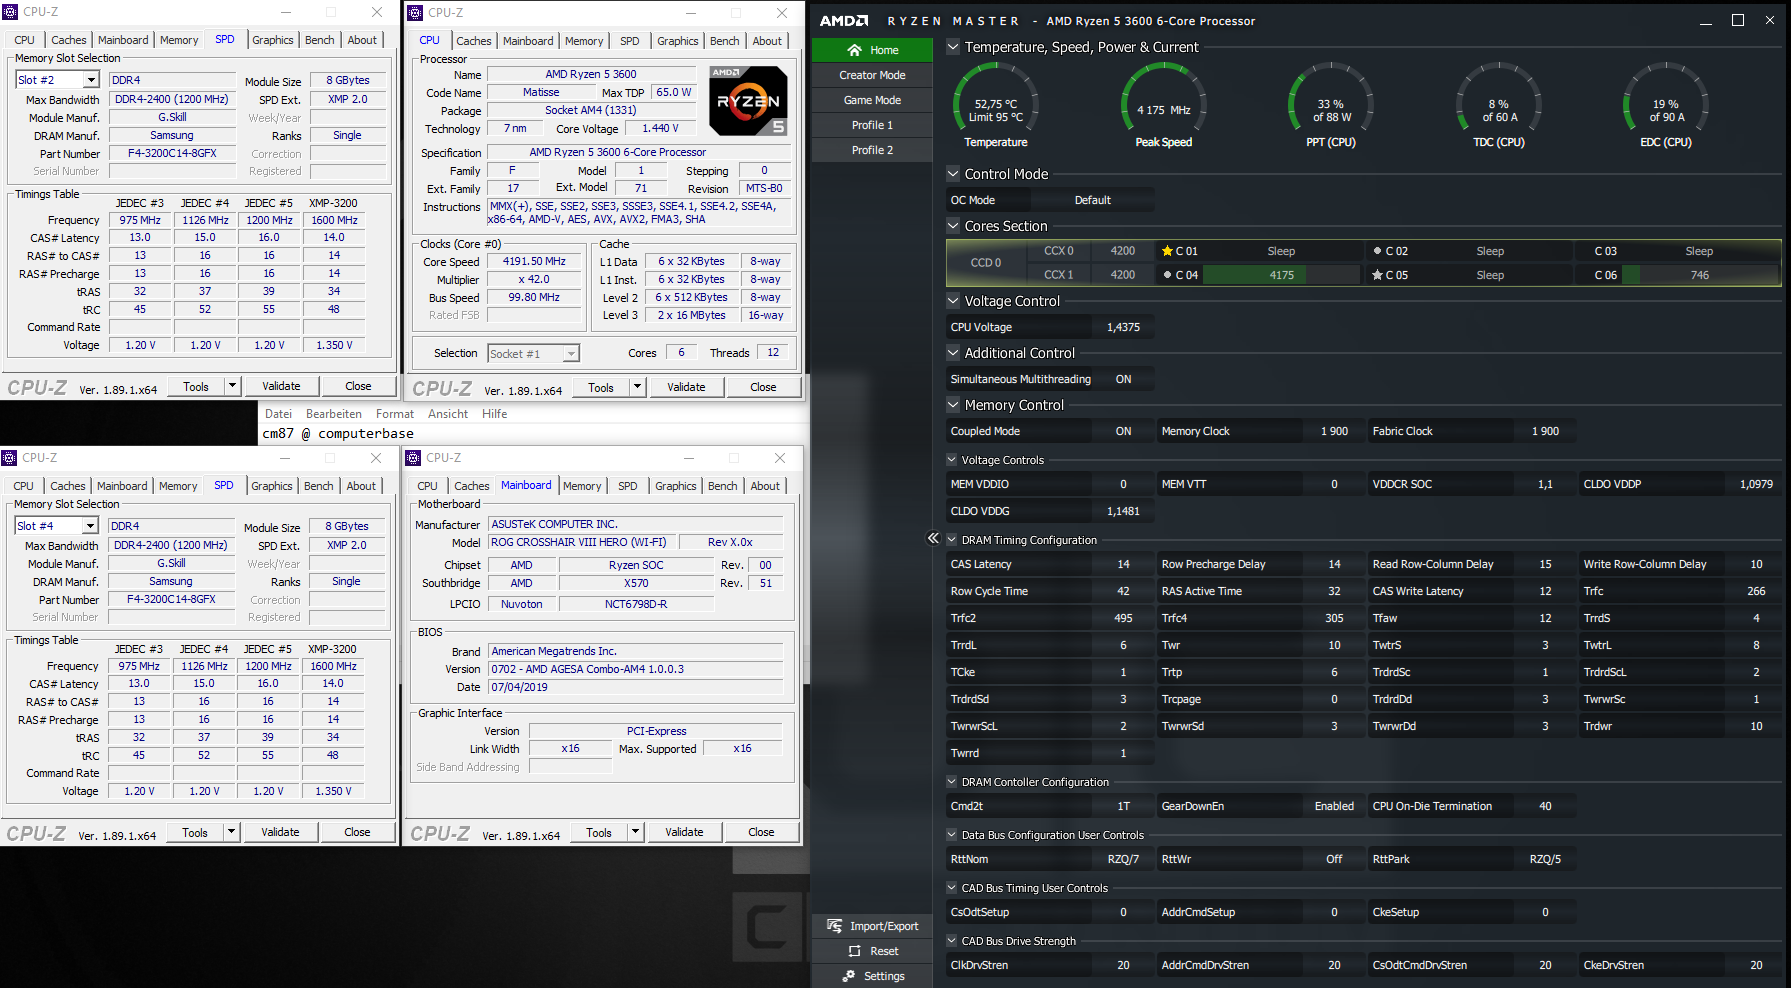Image resolution: width=1791 pixels, height=988 pixels.
Task: Click Fabric Clock value 1 900
Action: tap(1545, 431)
